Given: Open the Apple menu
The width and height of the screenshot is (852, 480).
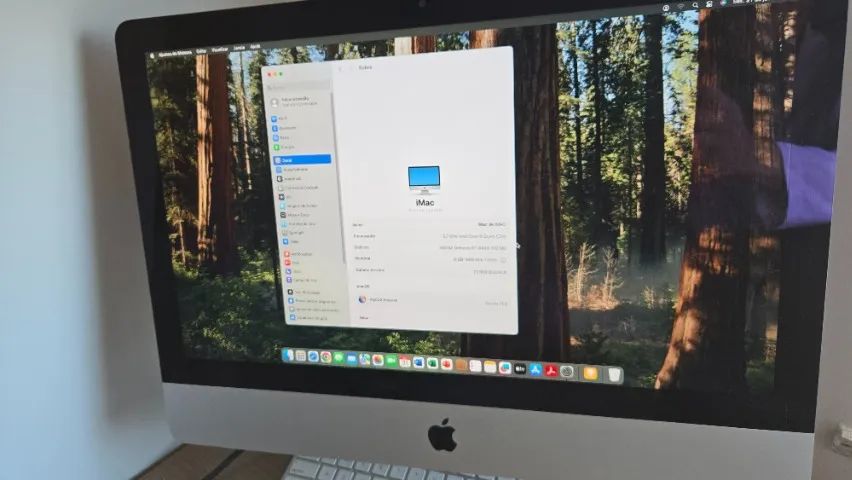Looking at the screenshot, I should tap(153, 55).
